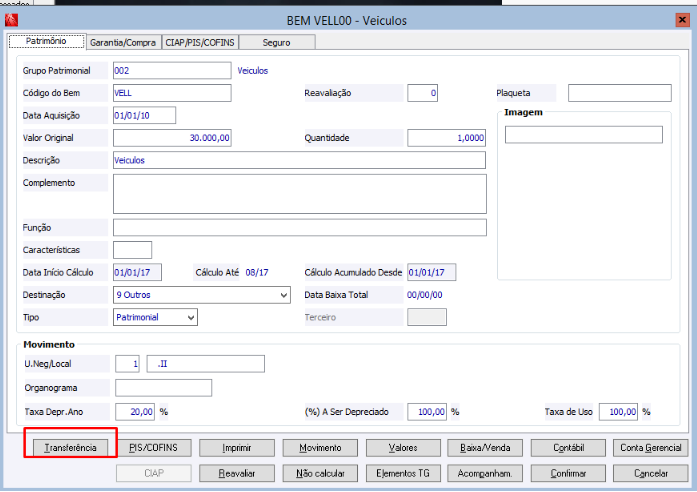697x492 pixels.
Task: Click the Baixa/Venda button
Action: pyautogui.click(x=485, y=448)
